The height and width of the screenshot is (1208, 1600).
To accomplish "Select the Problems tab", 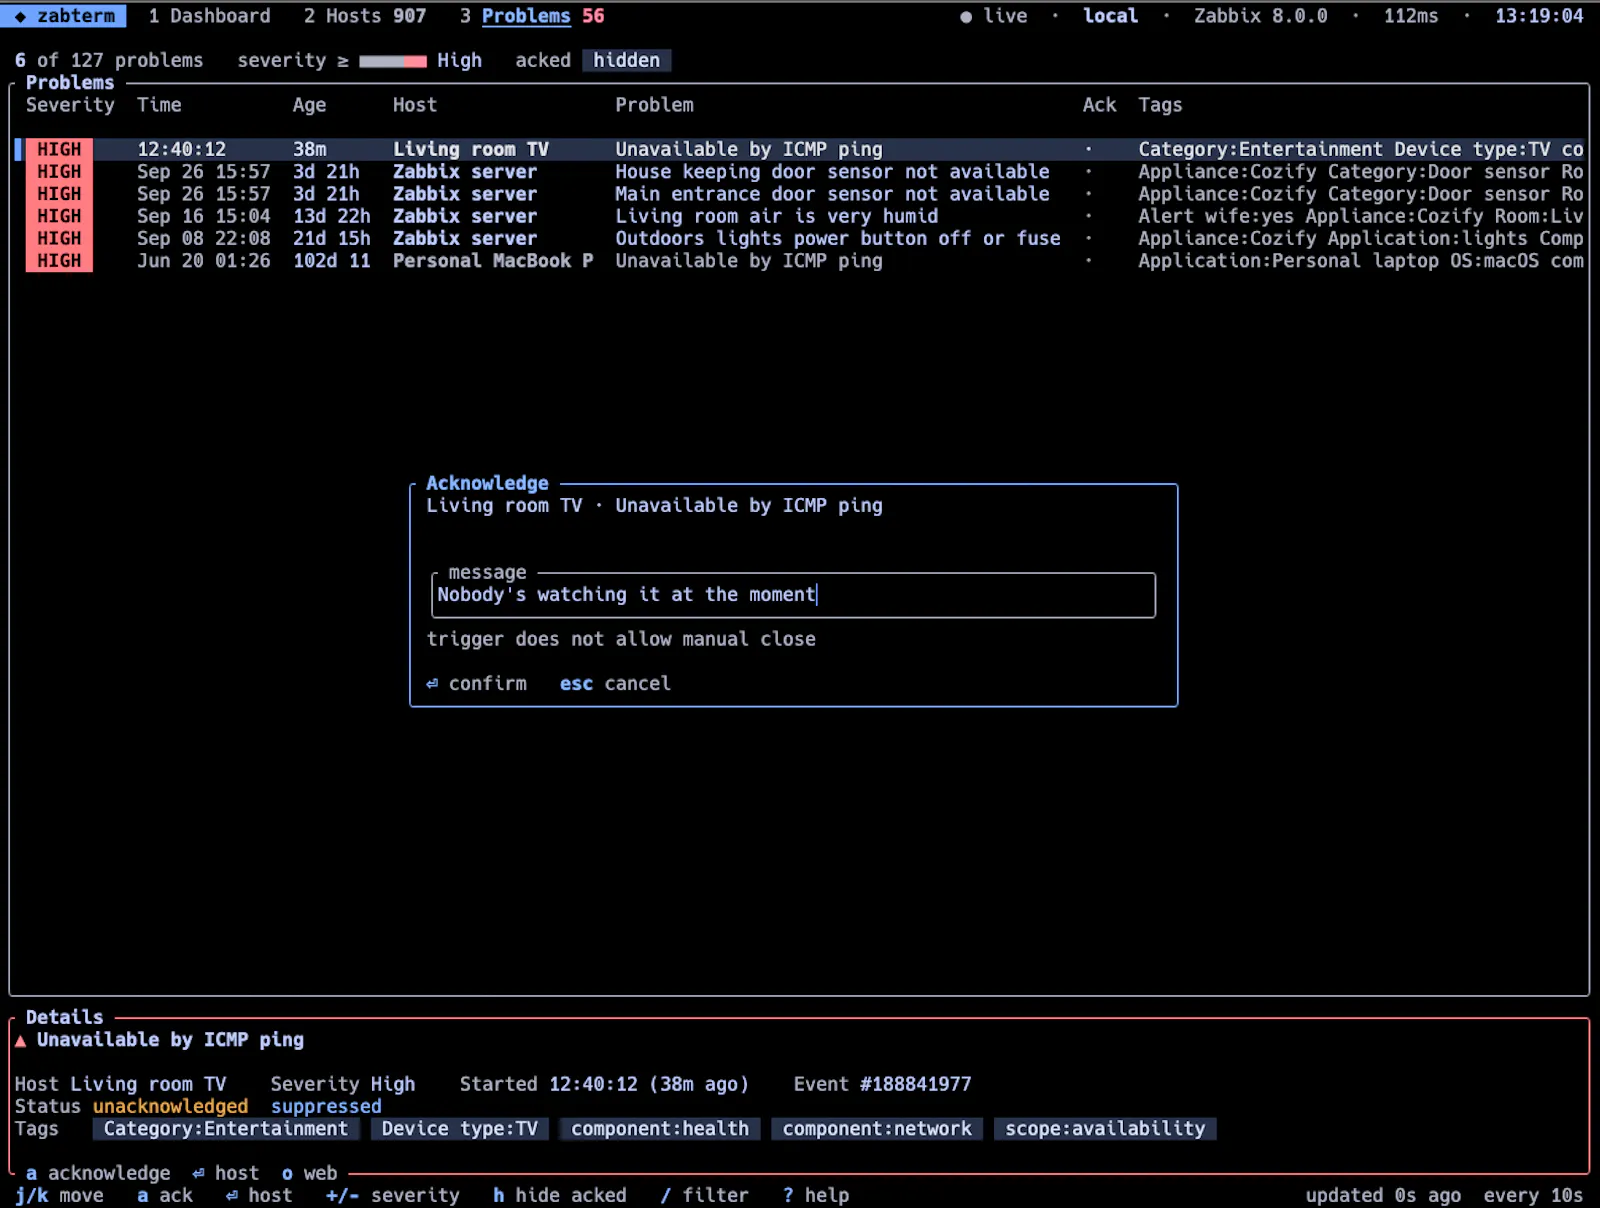I will 532,16.
